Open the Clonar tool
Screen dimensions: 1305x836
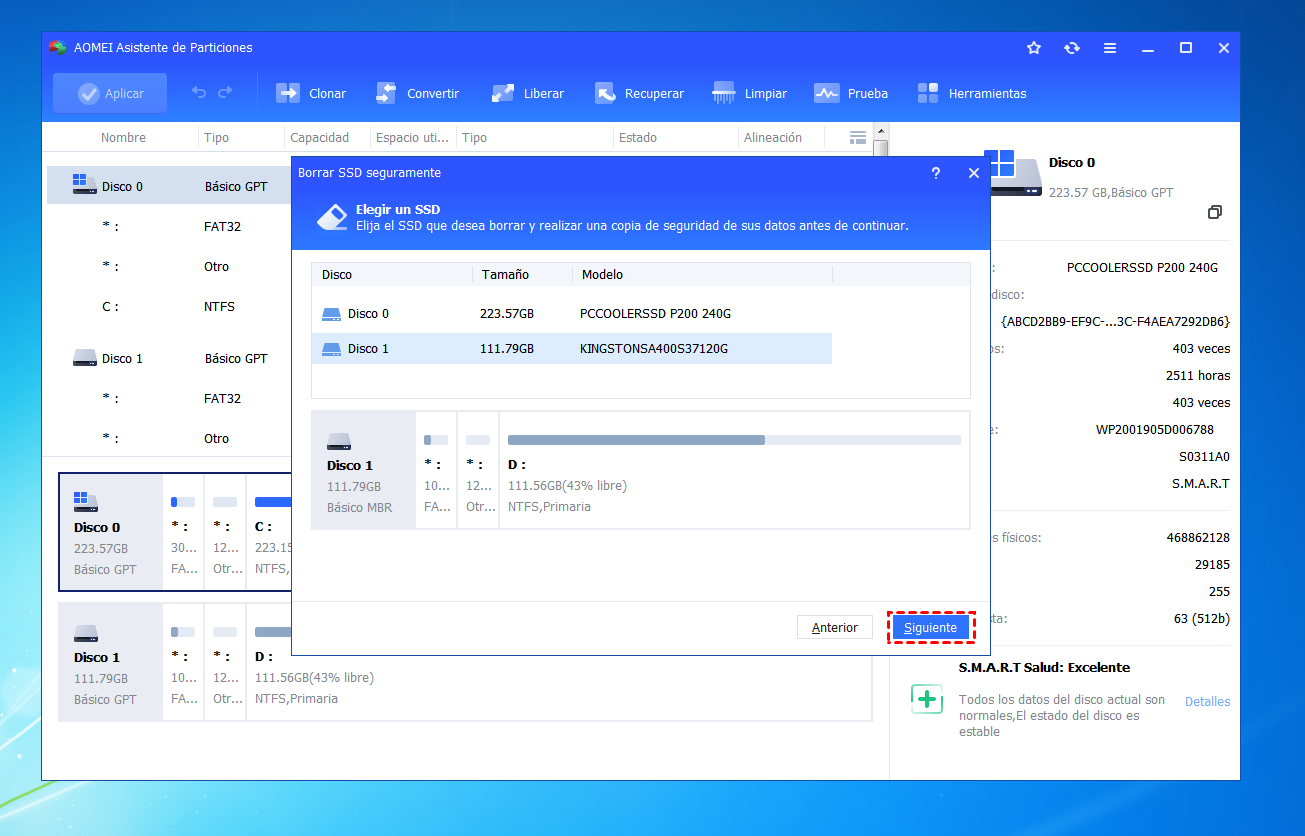click(x=311, y=93)
